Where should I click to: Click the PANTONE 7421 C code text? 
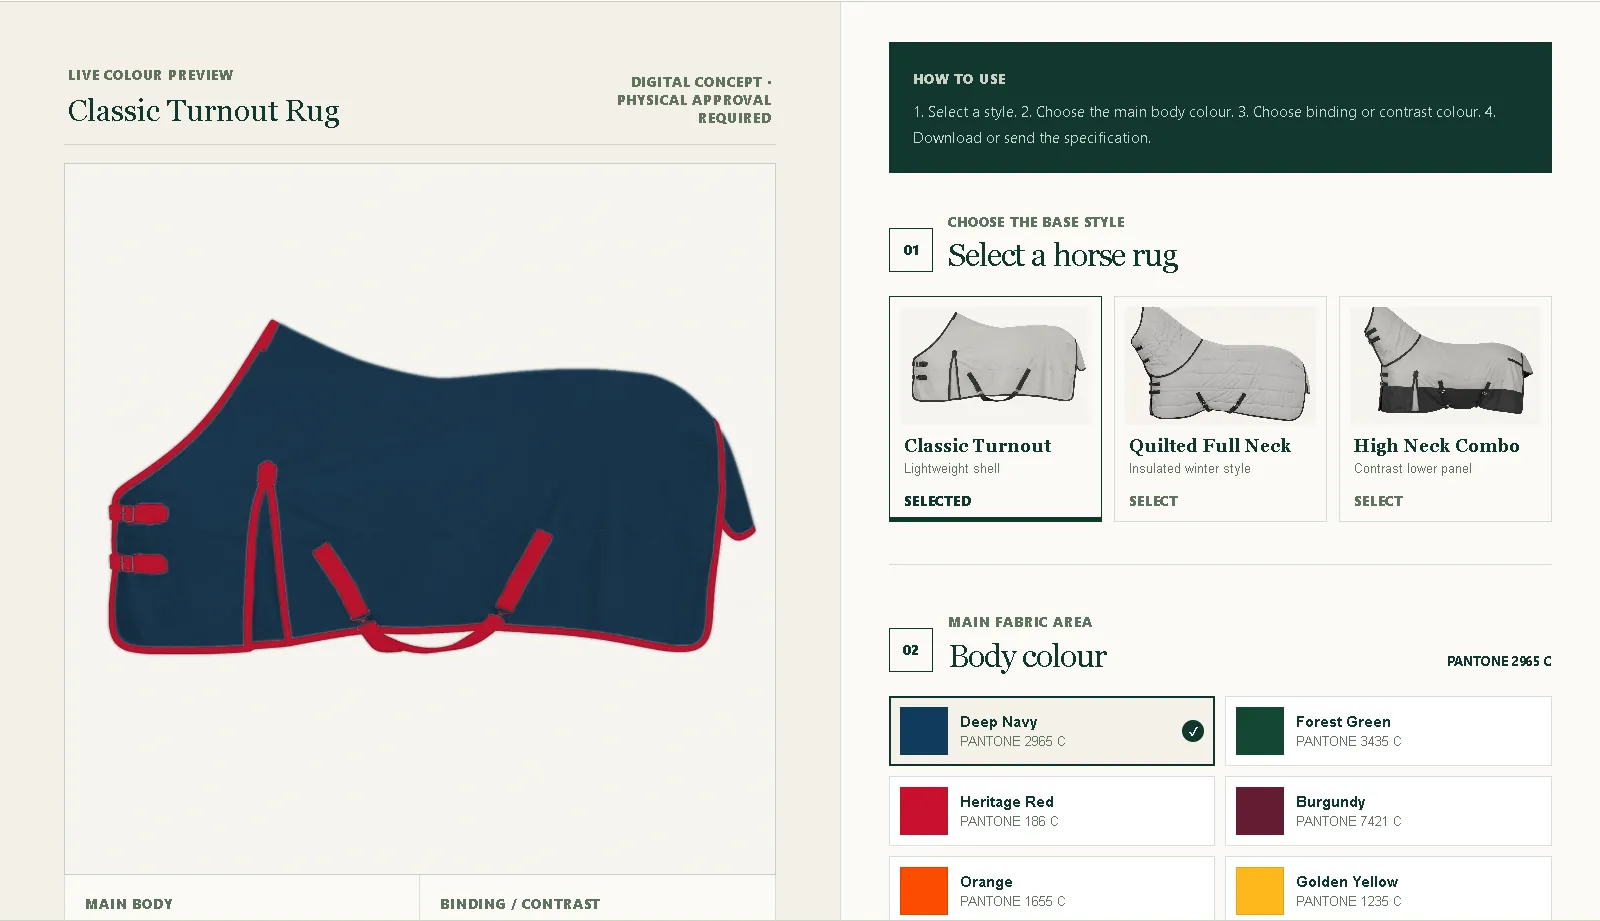click(x=1349, y=821)
